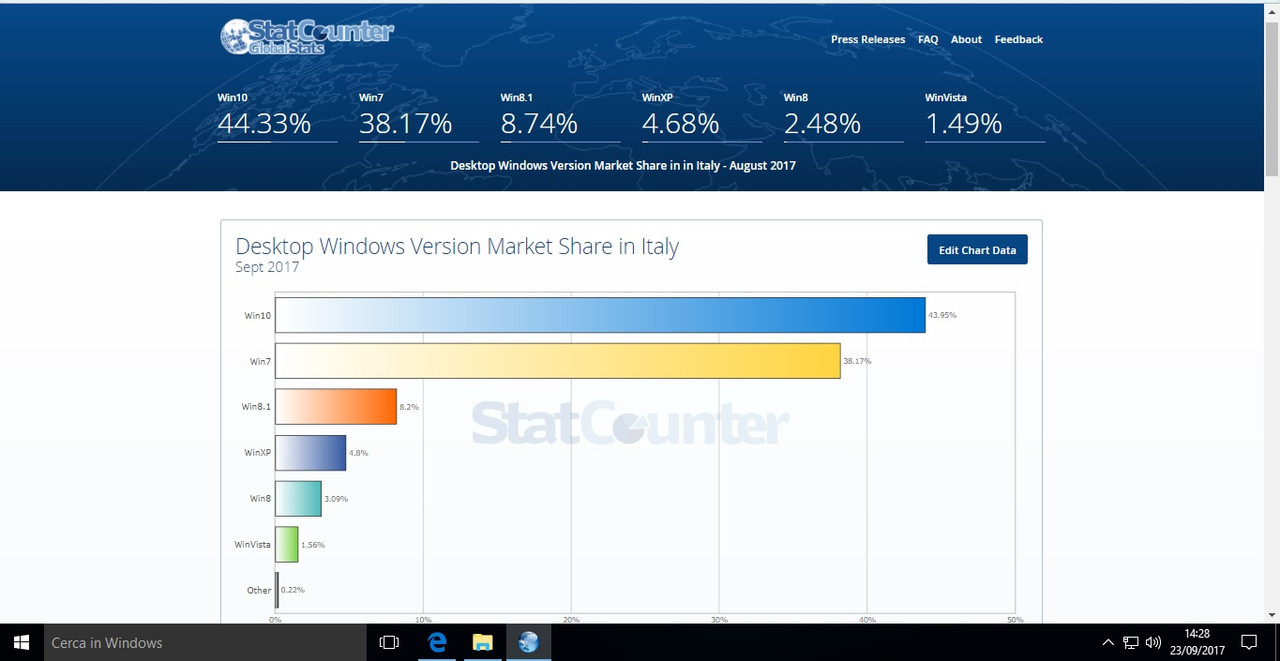Click the dark blue WinXP chart bar
The height and width of the screenshot is (661, 1280).
click(x=311, y=453)
